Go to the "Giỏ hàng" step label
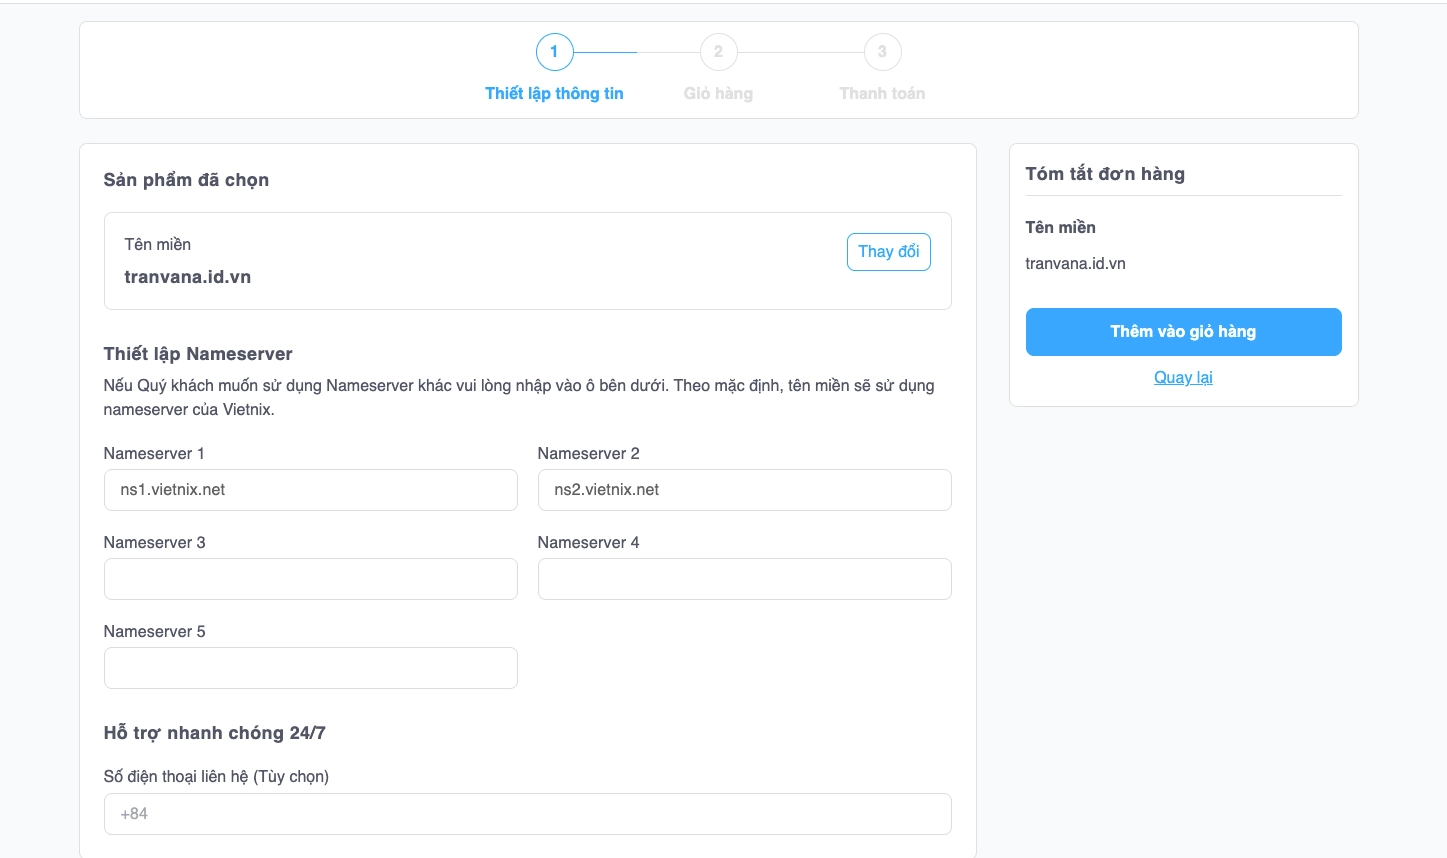Image resolution: width=1447 pixels, height=858 pixels. (718, 93)
